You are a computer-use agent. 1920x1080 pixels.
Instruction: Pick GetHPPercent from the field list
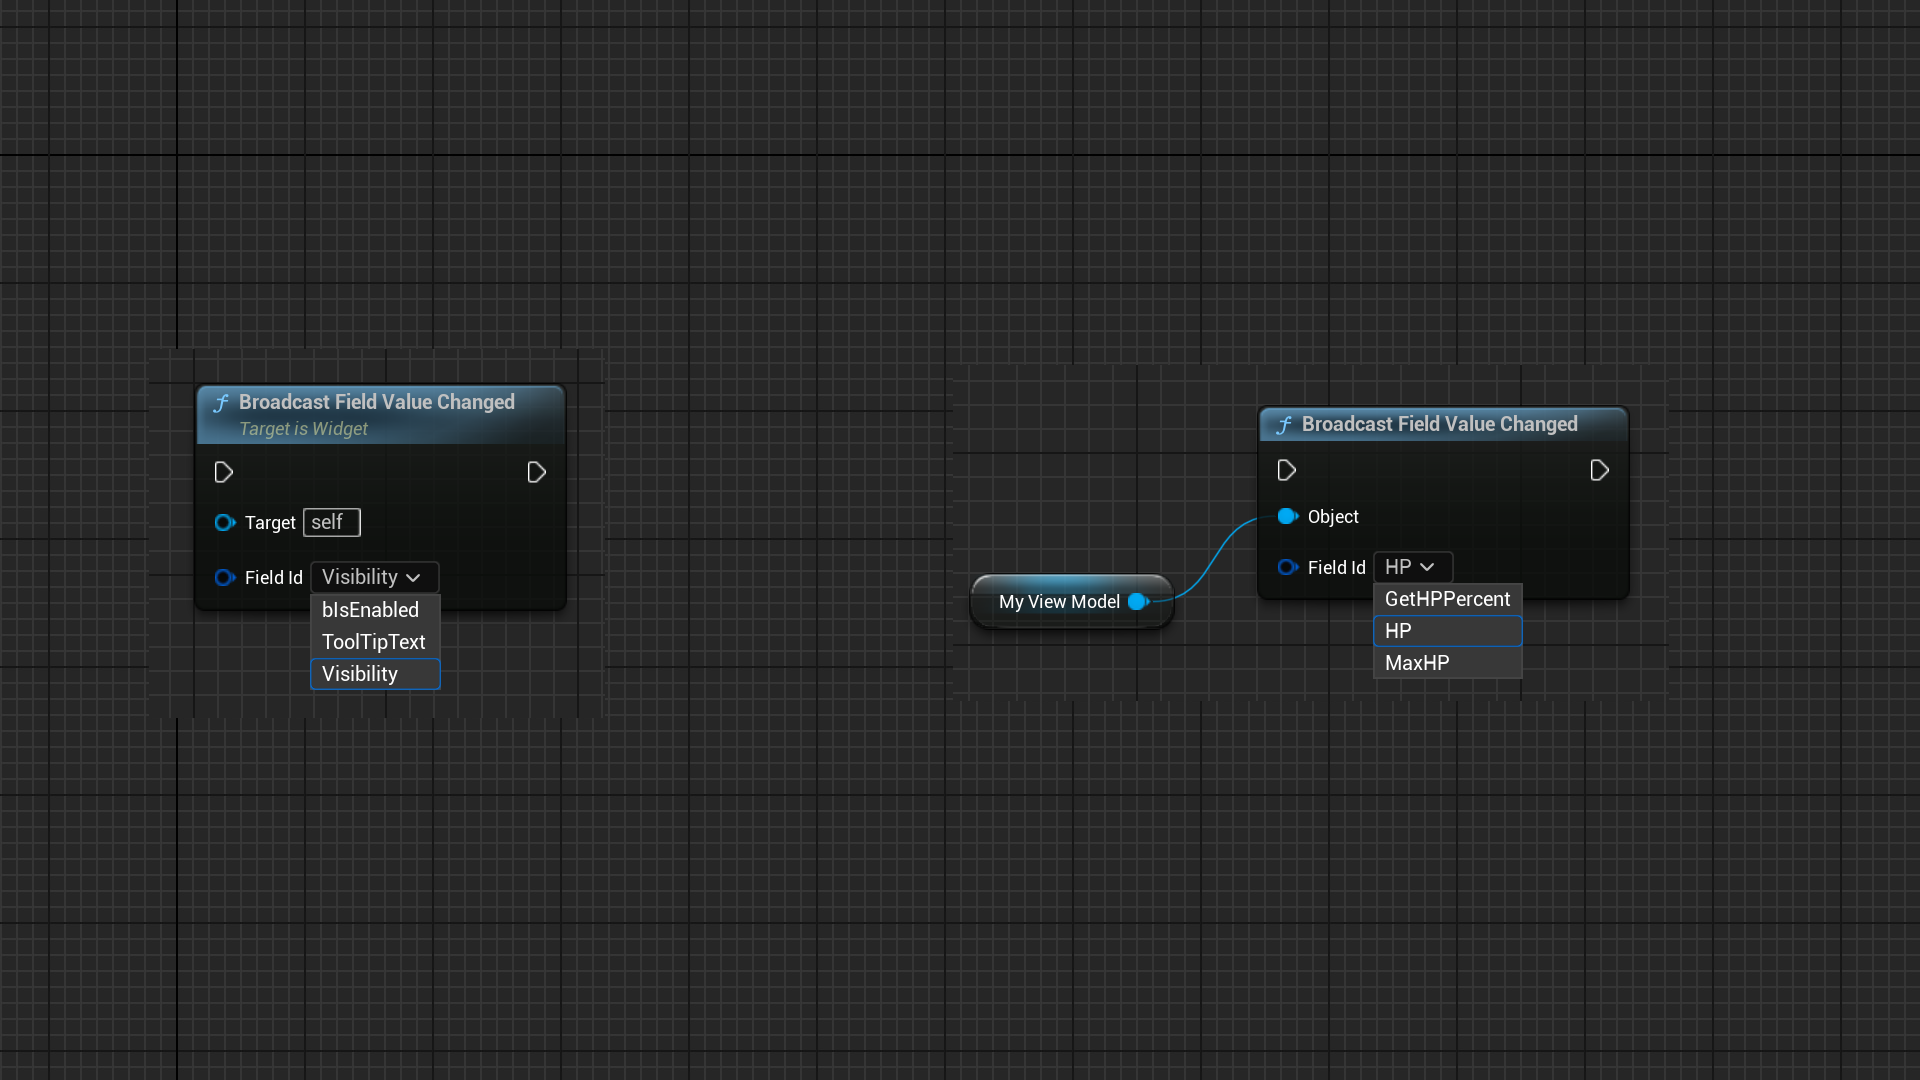point(1447,599)
